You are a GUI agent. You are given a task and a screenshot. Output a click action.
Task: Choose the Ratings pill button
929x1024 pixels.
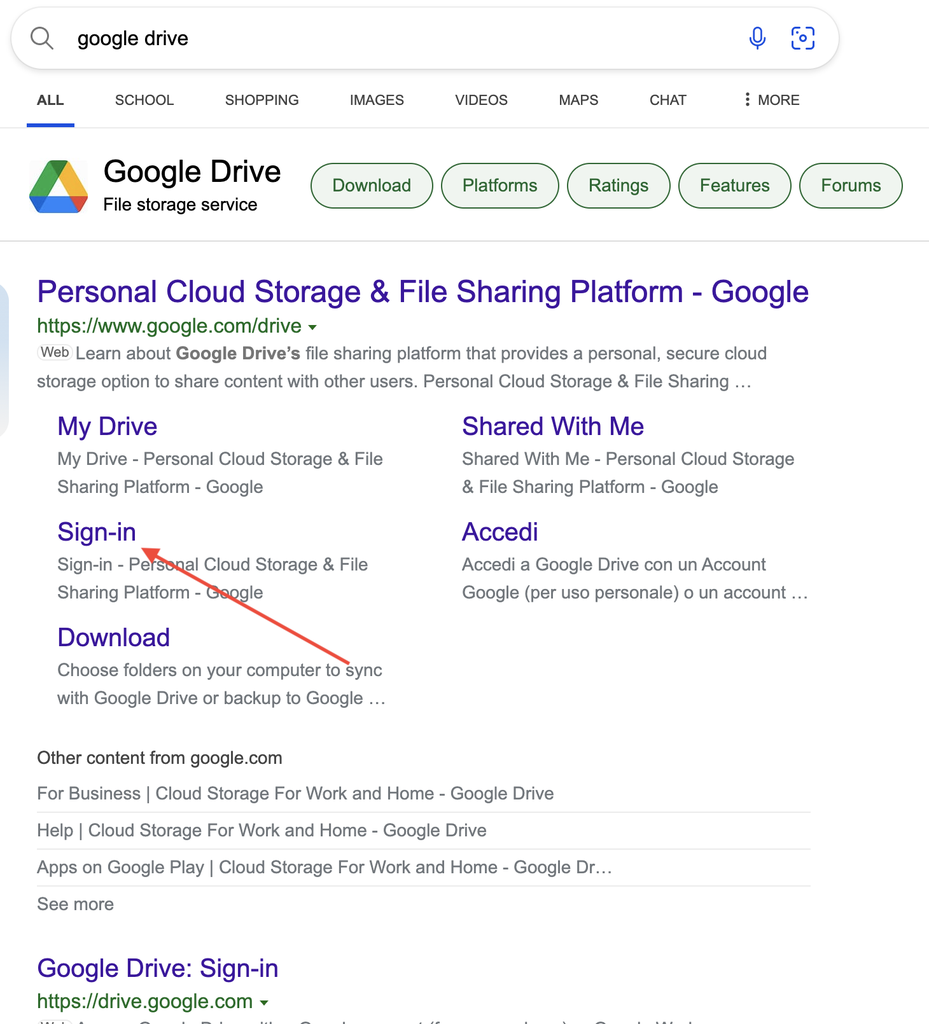click(618, 185)
